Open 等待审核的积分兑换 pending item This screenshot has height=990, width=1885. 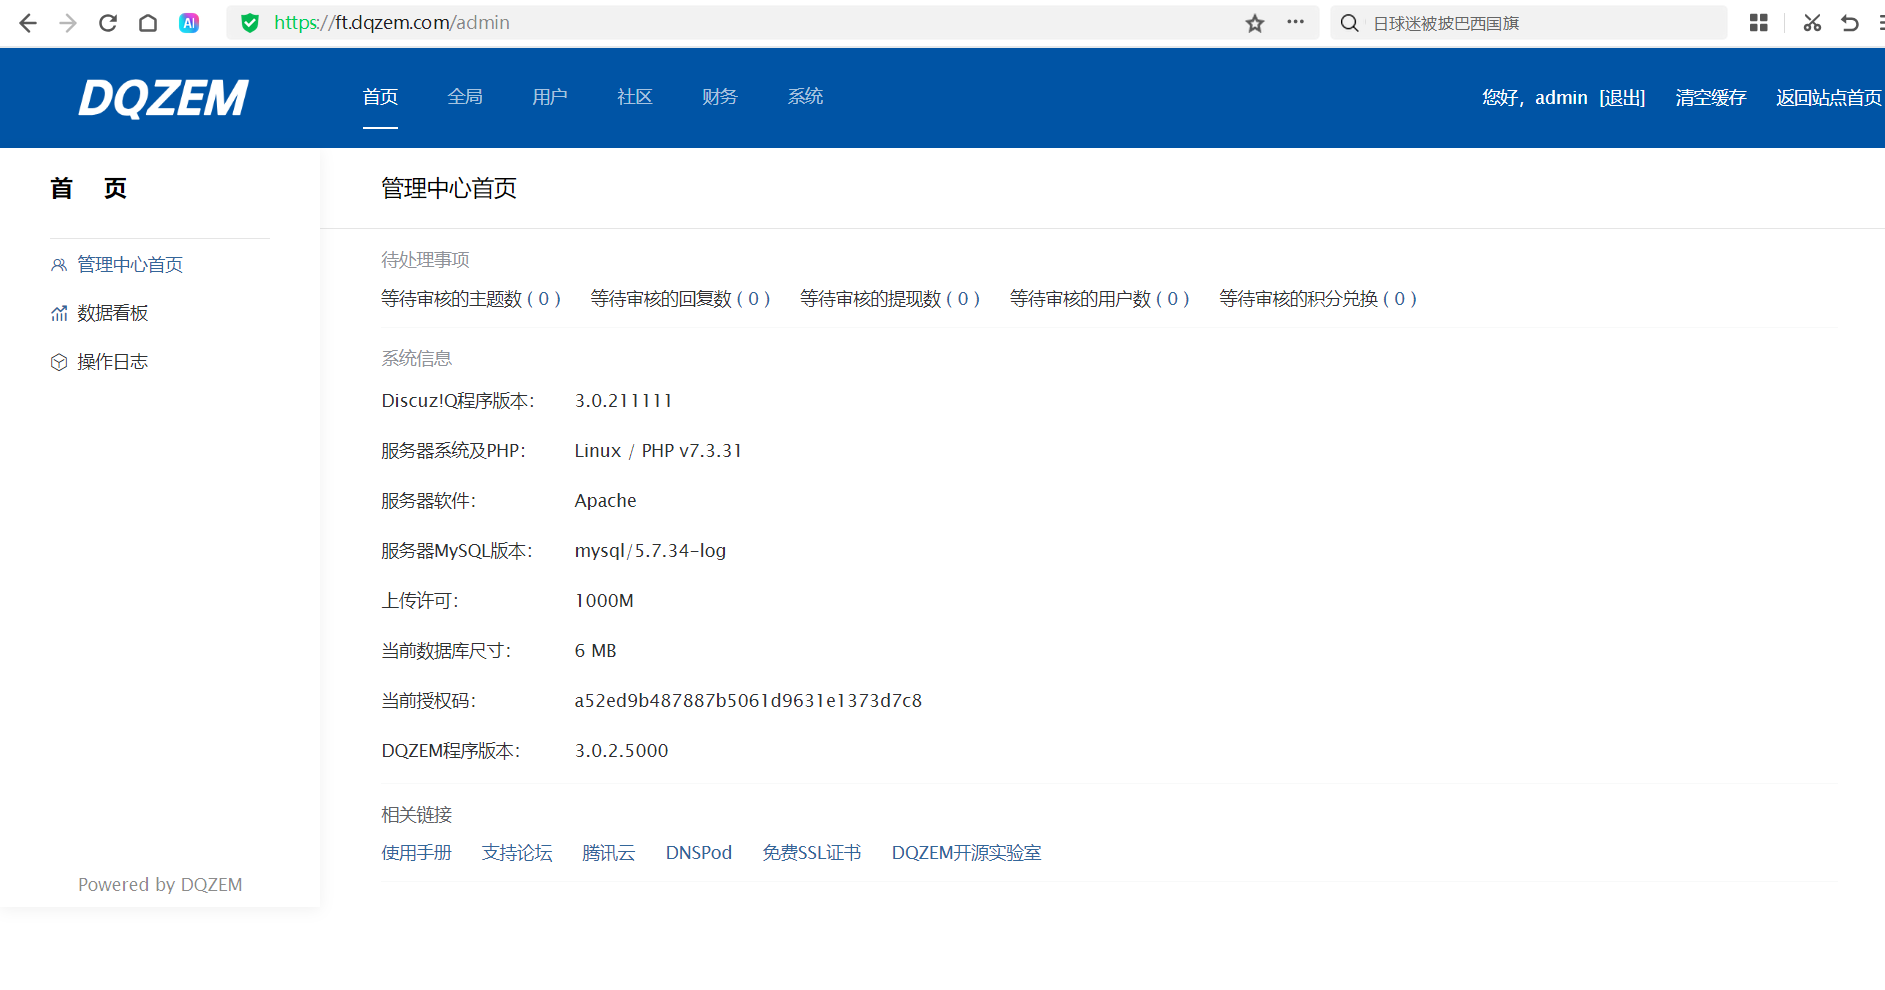(1318, 299)
